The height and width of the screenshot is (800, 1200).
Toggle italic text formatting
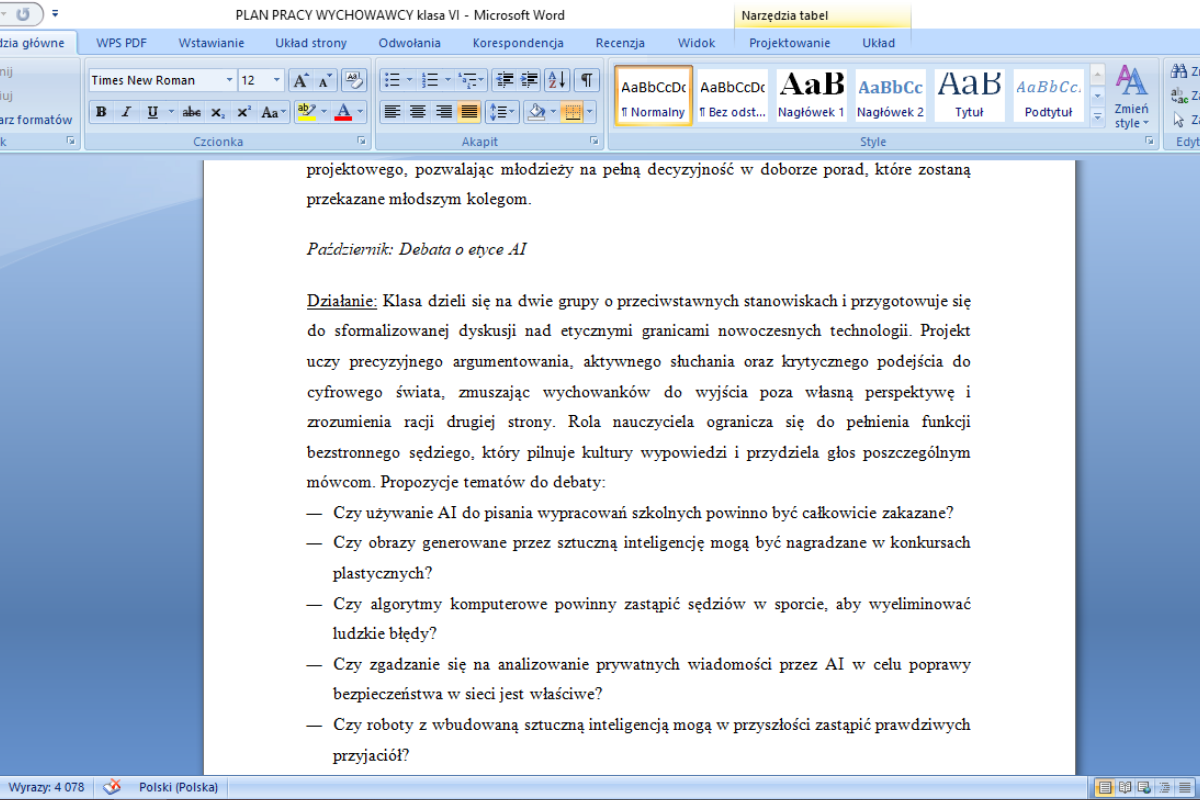[126, 112]
